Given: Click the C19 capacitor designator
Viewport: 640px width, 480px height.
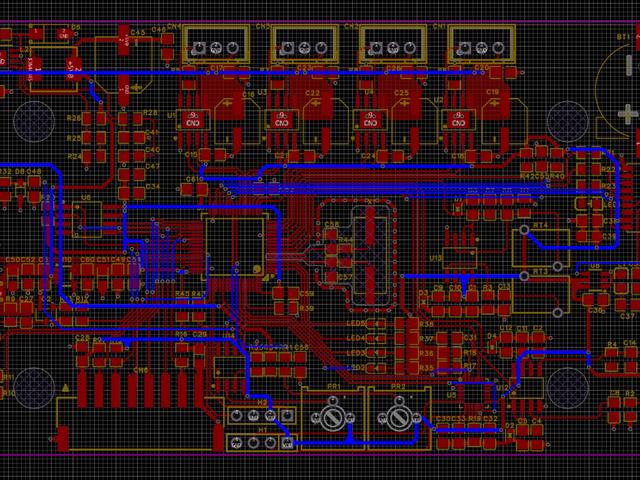Looking at the screenshot, I should (x=493, y=92).
